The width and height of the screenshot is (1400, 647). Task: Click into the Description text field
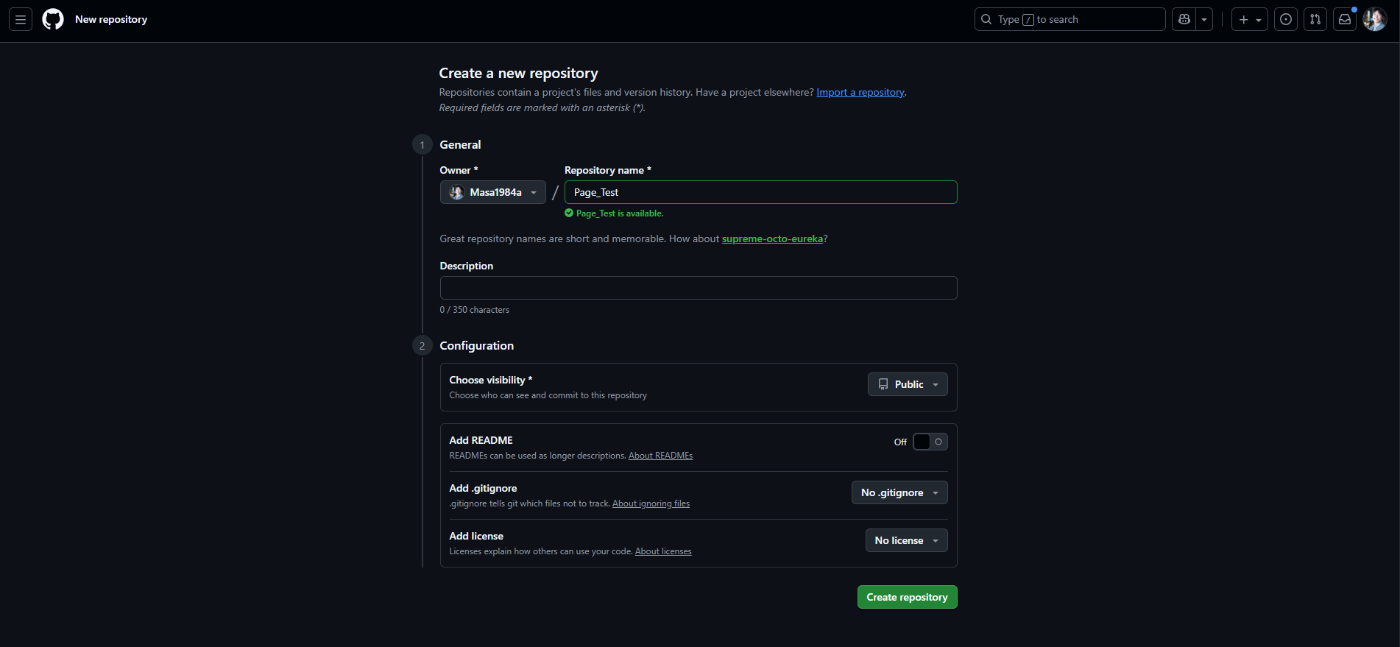(698, 288)
